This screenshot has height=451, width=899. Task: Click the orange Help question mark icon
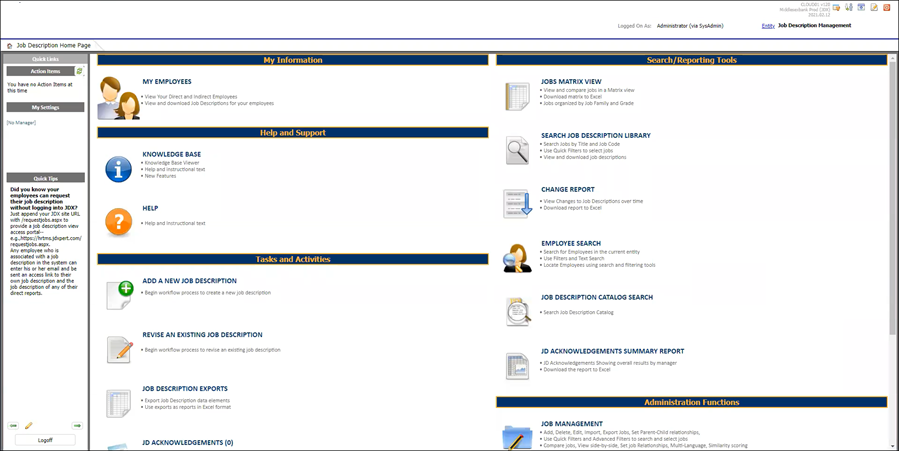(x=118, y=222)
